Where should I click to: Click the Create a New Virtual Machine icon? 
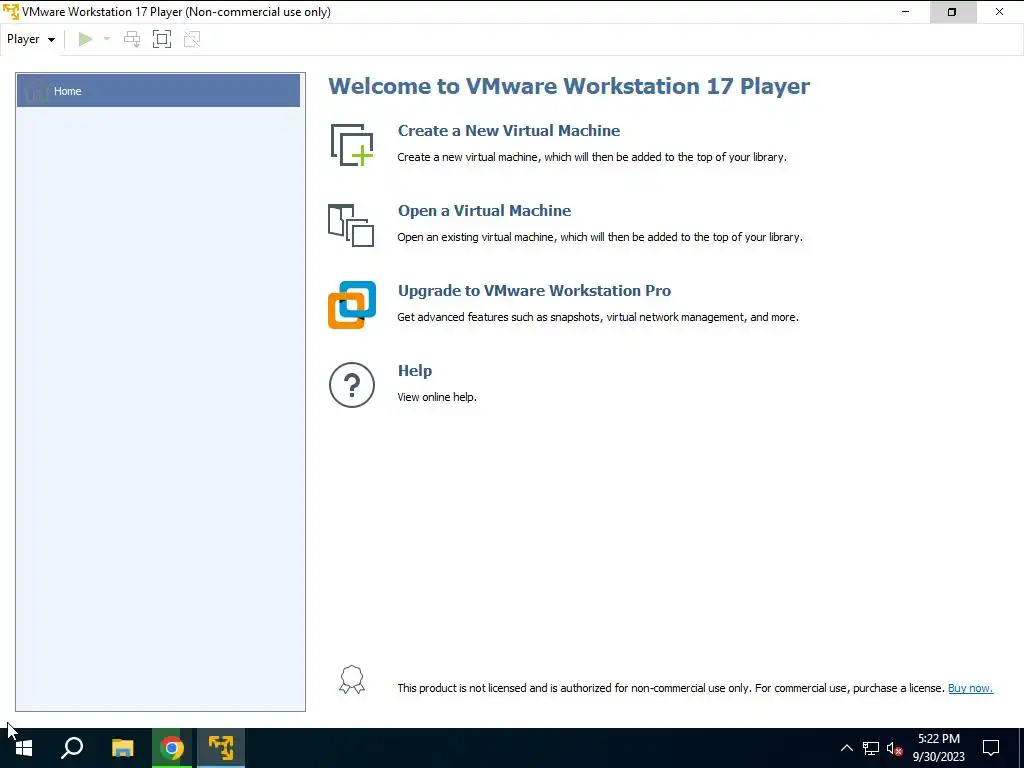click(352, 144)
